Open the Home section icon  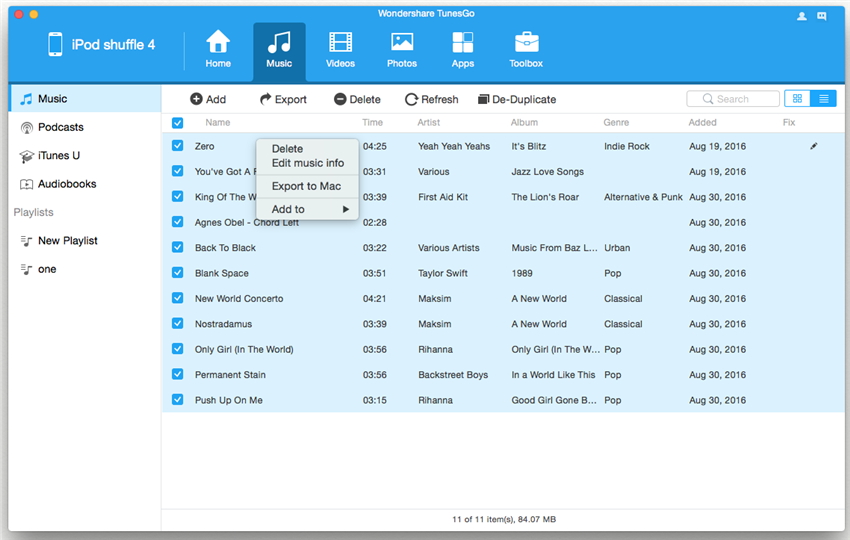click(218, 49)
